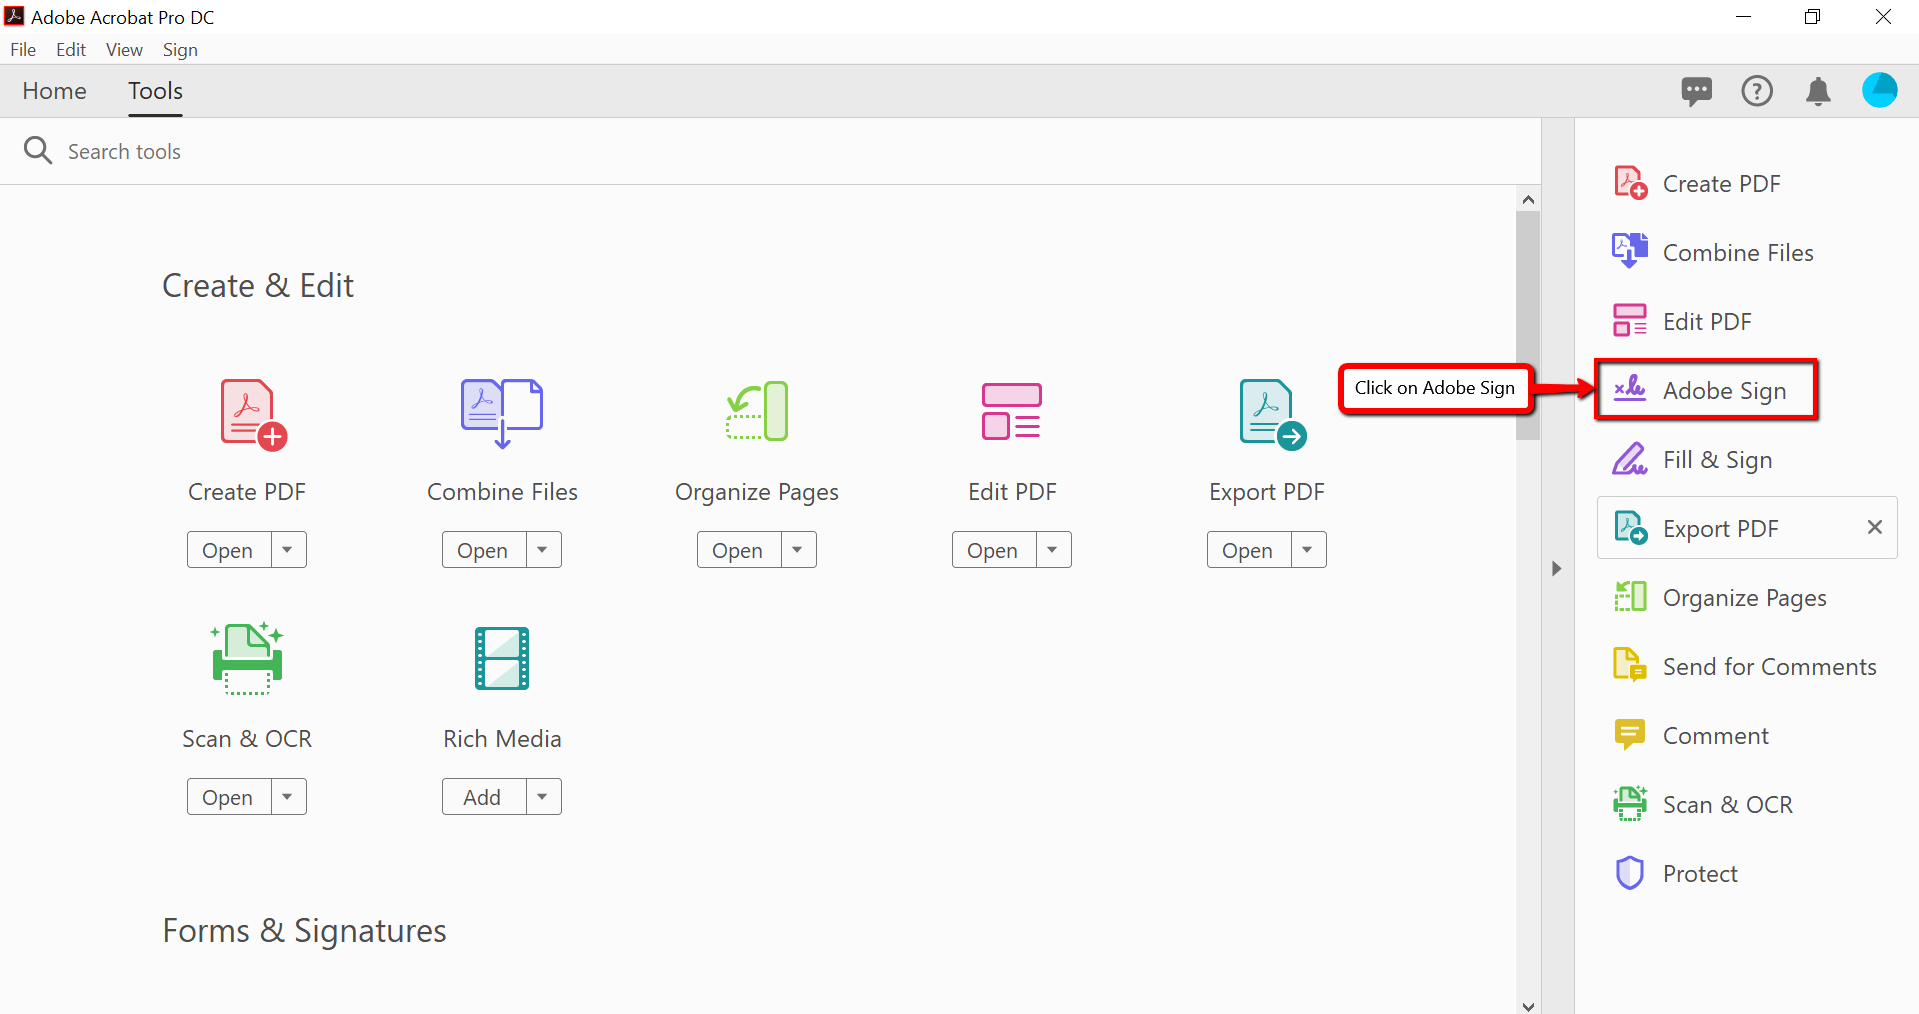
Task: Expand dropdown arrow next to Create PDF Open
Action: click(x=288, y=550)
